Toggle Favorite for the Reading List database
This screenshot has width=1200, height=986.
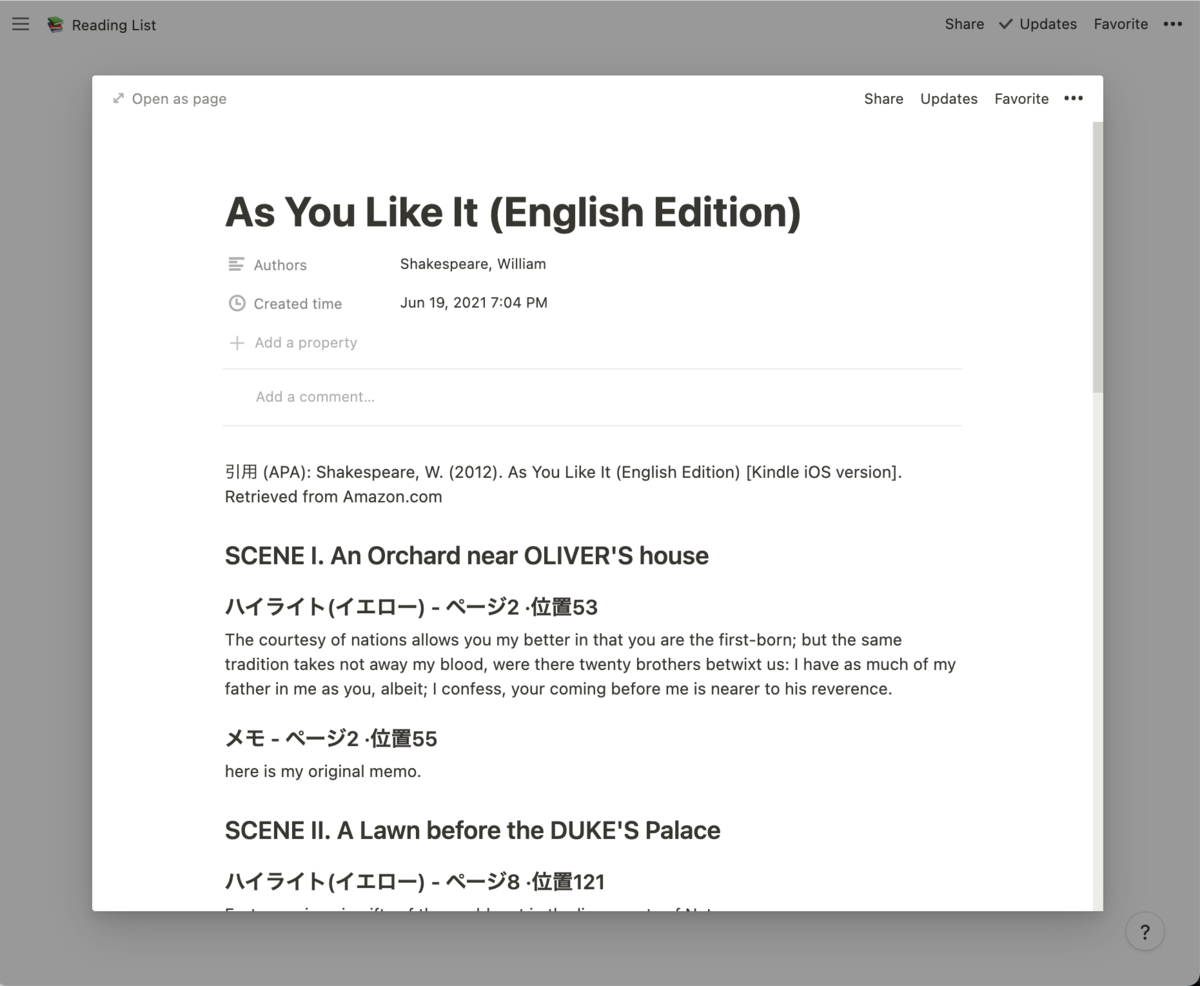point(1120,23)
